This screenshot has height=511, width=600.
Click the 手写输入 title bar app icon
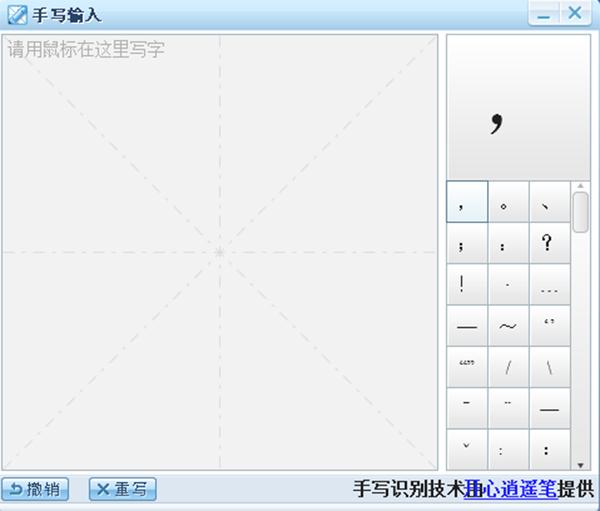(17, 15)
